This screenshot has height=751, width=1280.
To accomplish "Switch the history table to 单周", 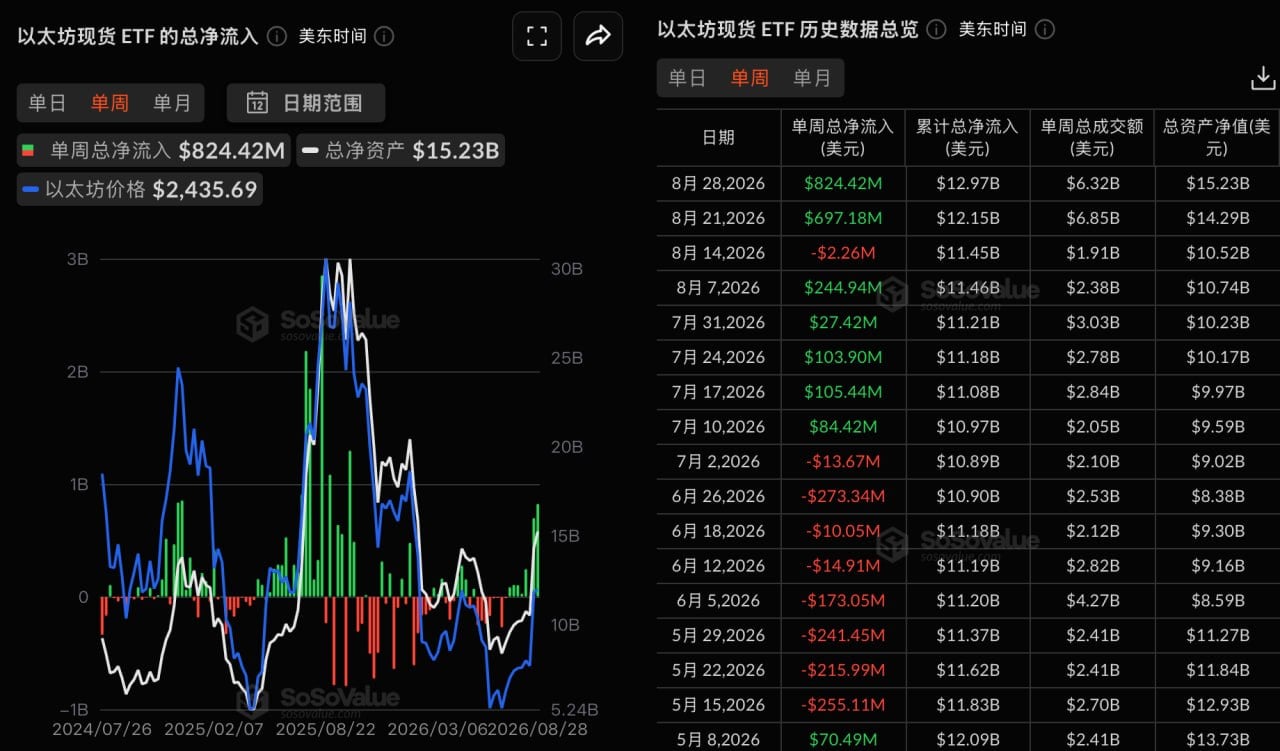I will click(x=749, y=78).
